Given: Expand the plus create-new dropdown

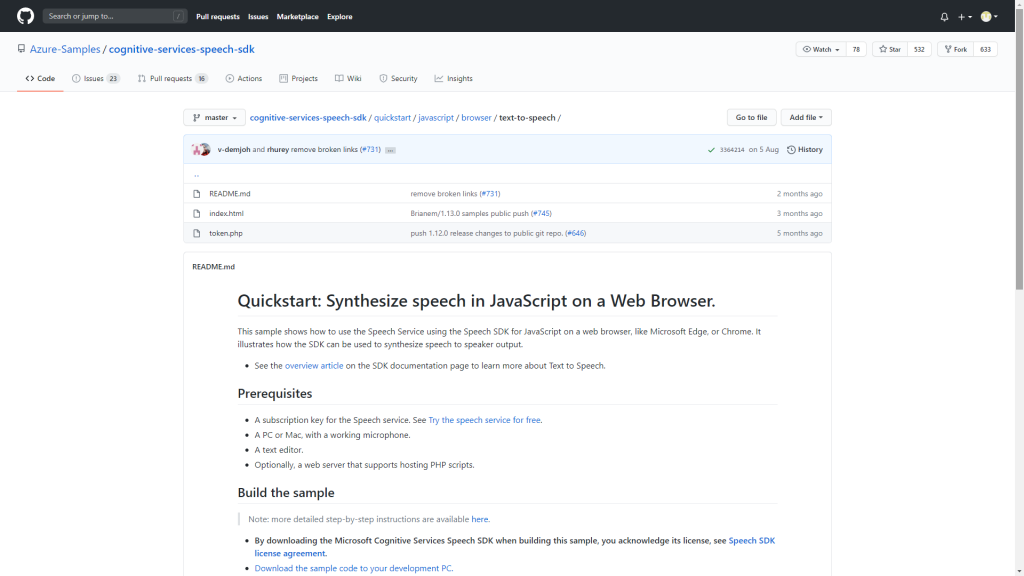Looking at the screenshot, I should [x=965, y=17].
